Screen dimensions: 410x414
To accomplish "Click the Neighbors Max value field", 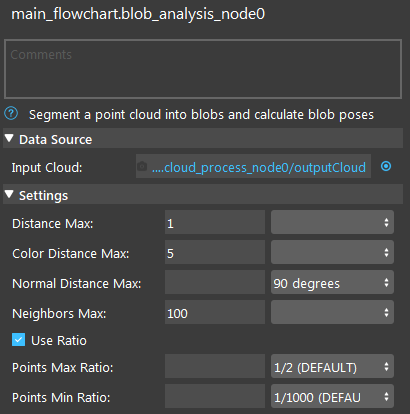I will pyautogui.click(x=215, y=312).
